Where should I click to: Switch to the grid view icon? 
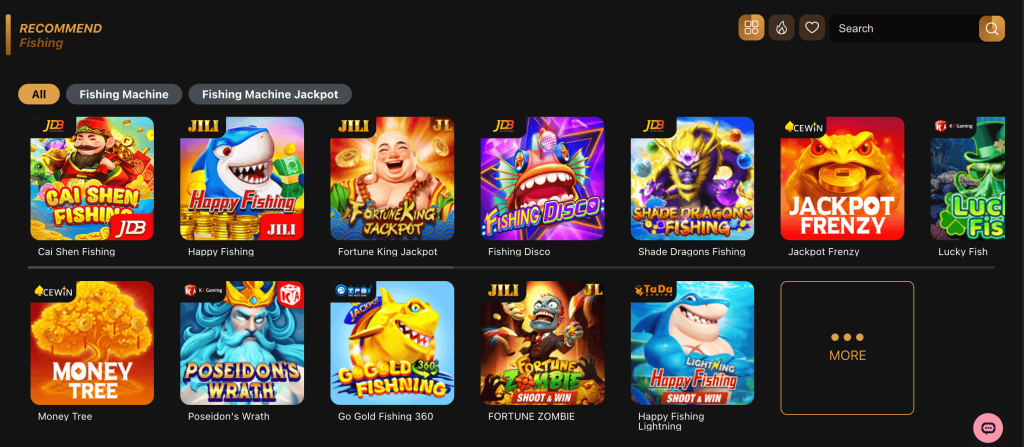(x=751, y=28)
